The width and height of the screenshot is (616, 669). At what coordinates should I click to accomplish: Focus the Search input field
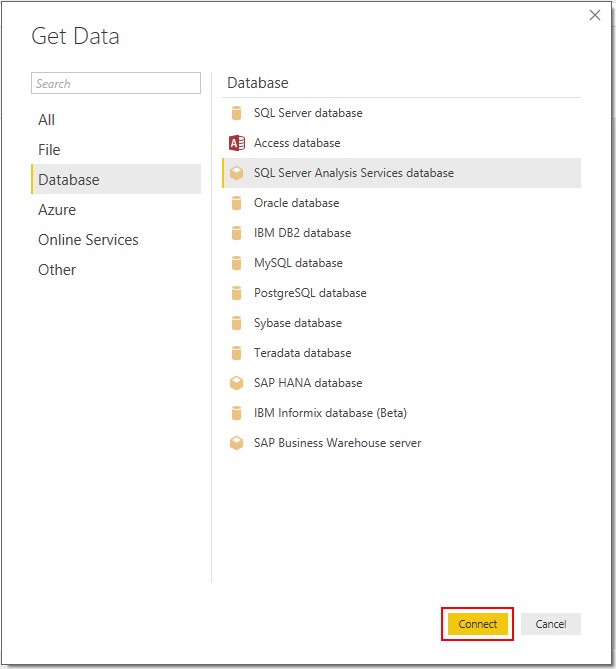pos(116,83)
